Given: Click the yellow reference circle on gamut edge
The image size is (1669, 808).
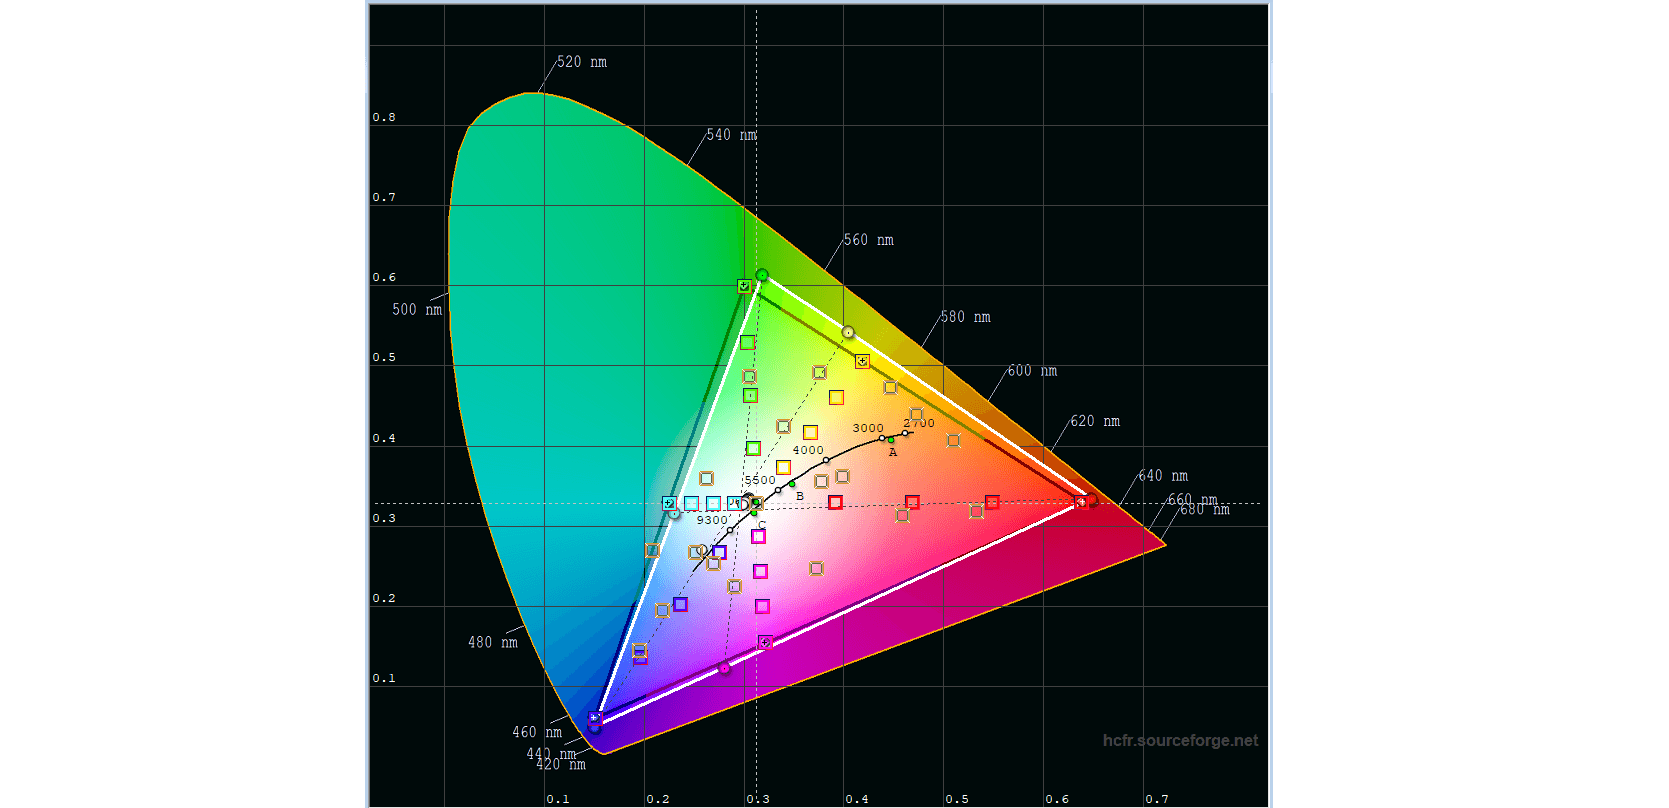Looking at the screenshot, I should 848,332.
